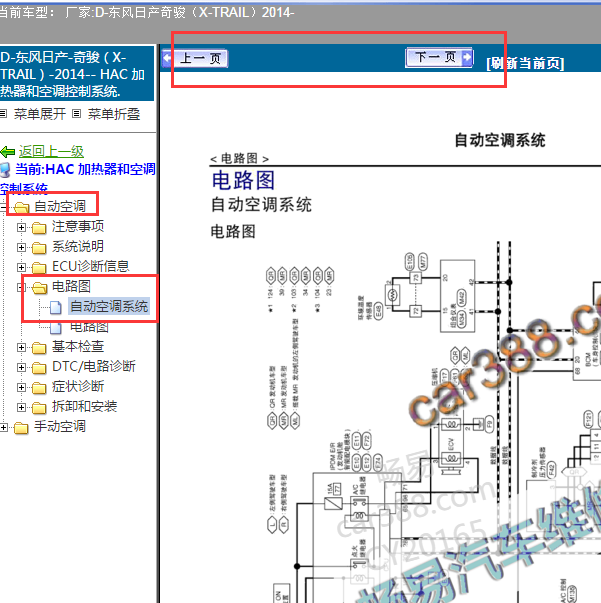Click the 自动空调系统 page title

click(x=499, y=140)
